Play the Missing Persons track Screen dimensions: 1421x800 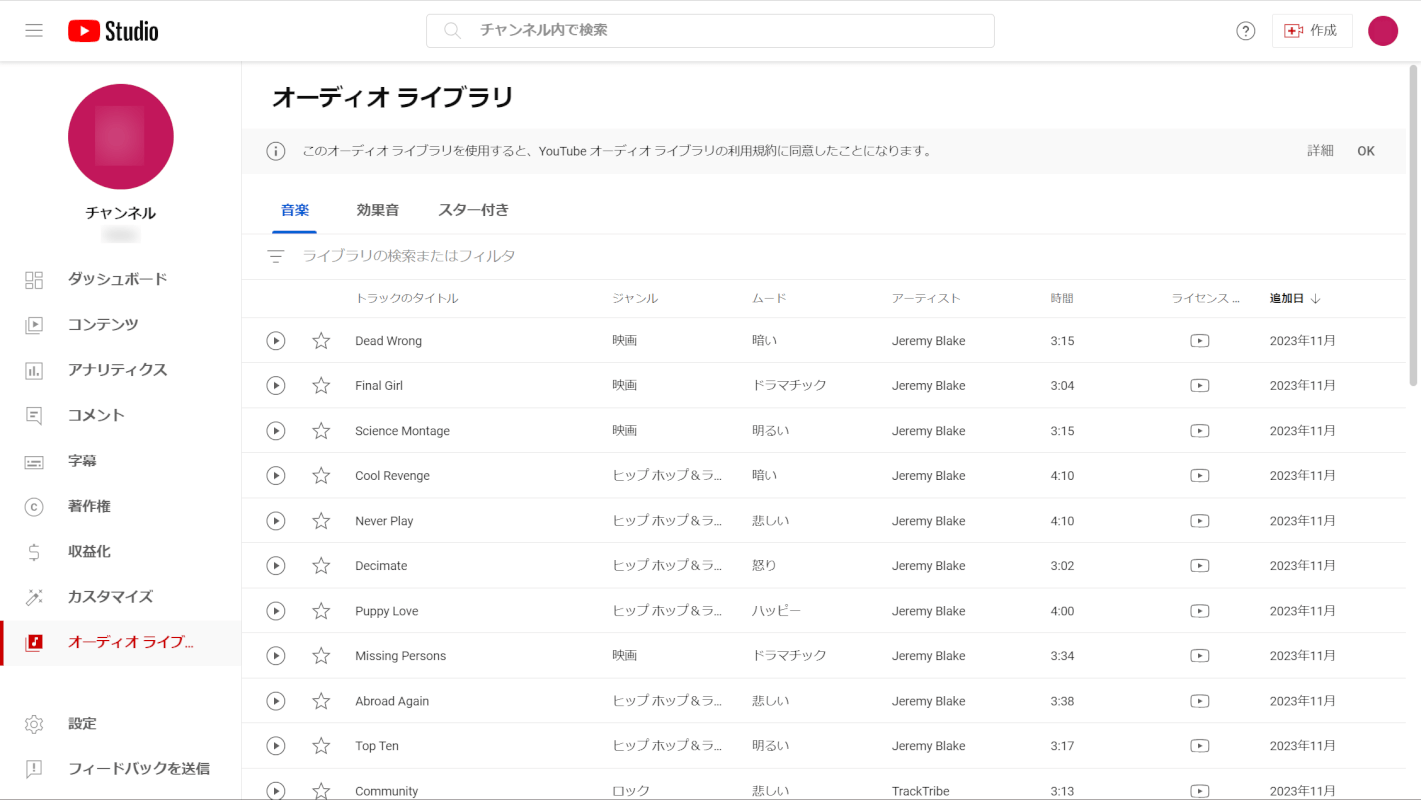tap(276, 656)
